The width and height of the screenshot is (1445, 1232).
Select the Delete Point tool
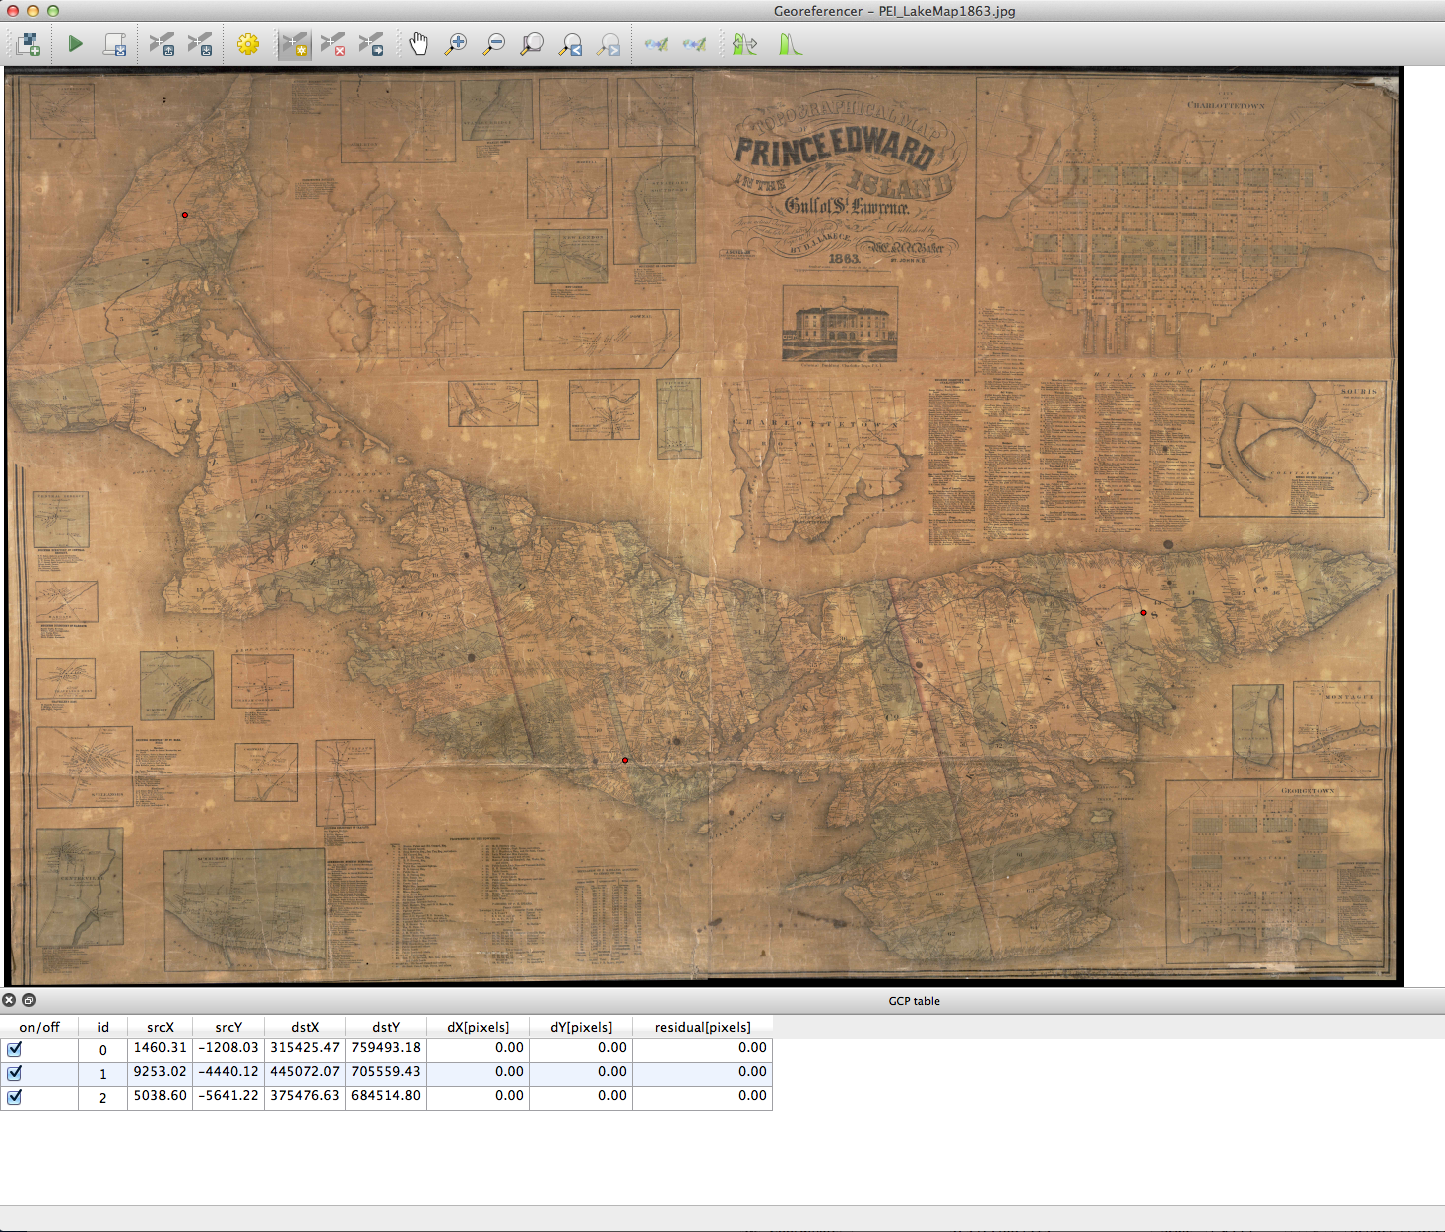(x=333, y=44)
